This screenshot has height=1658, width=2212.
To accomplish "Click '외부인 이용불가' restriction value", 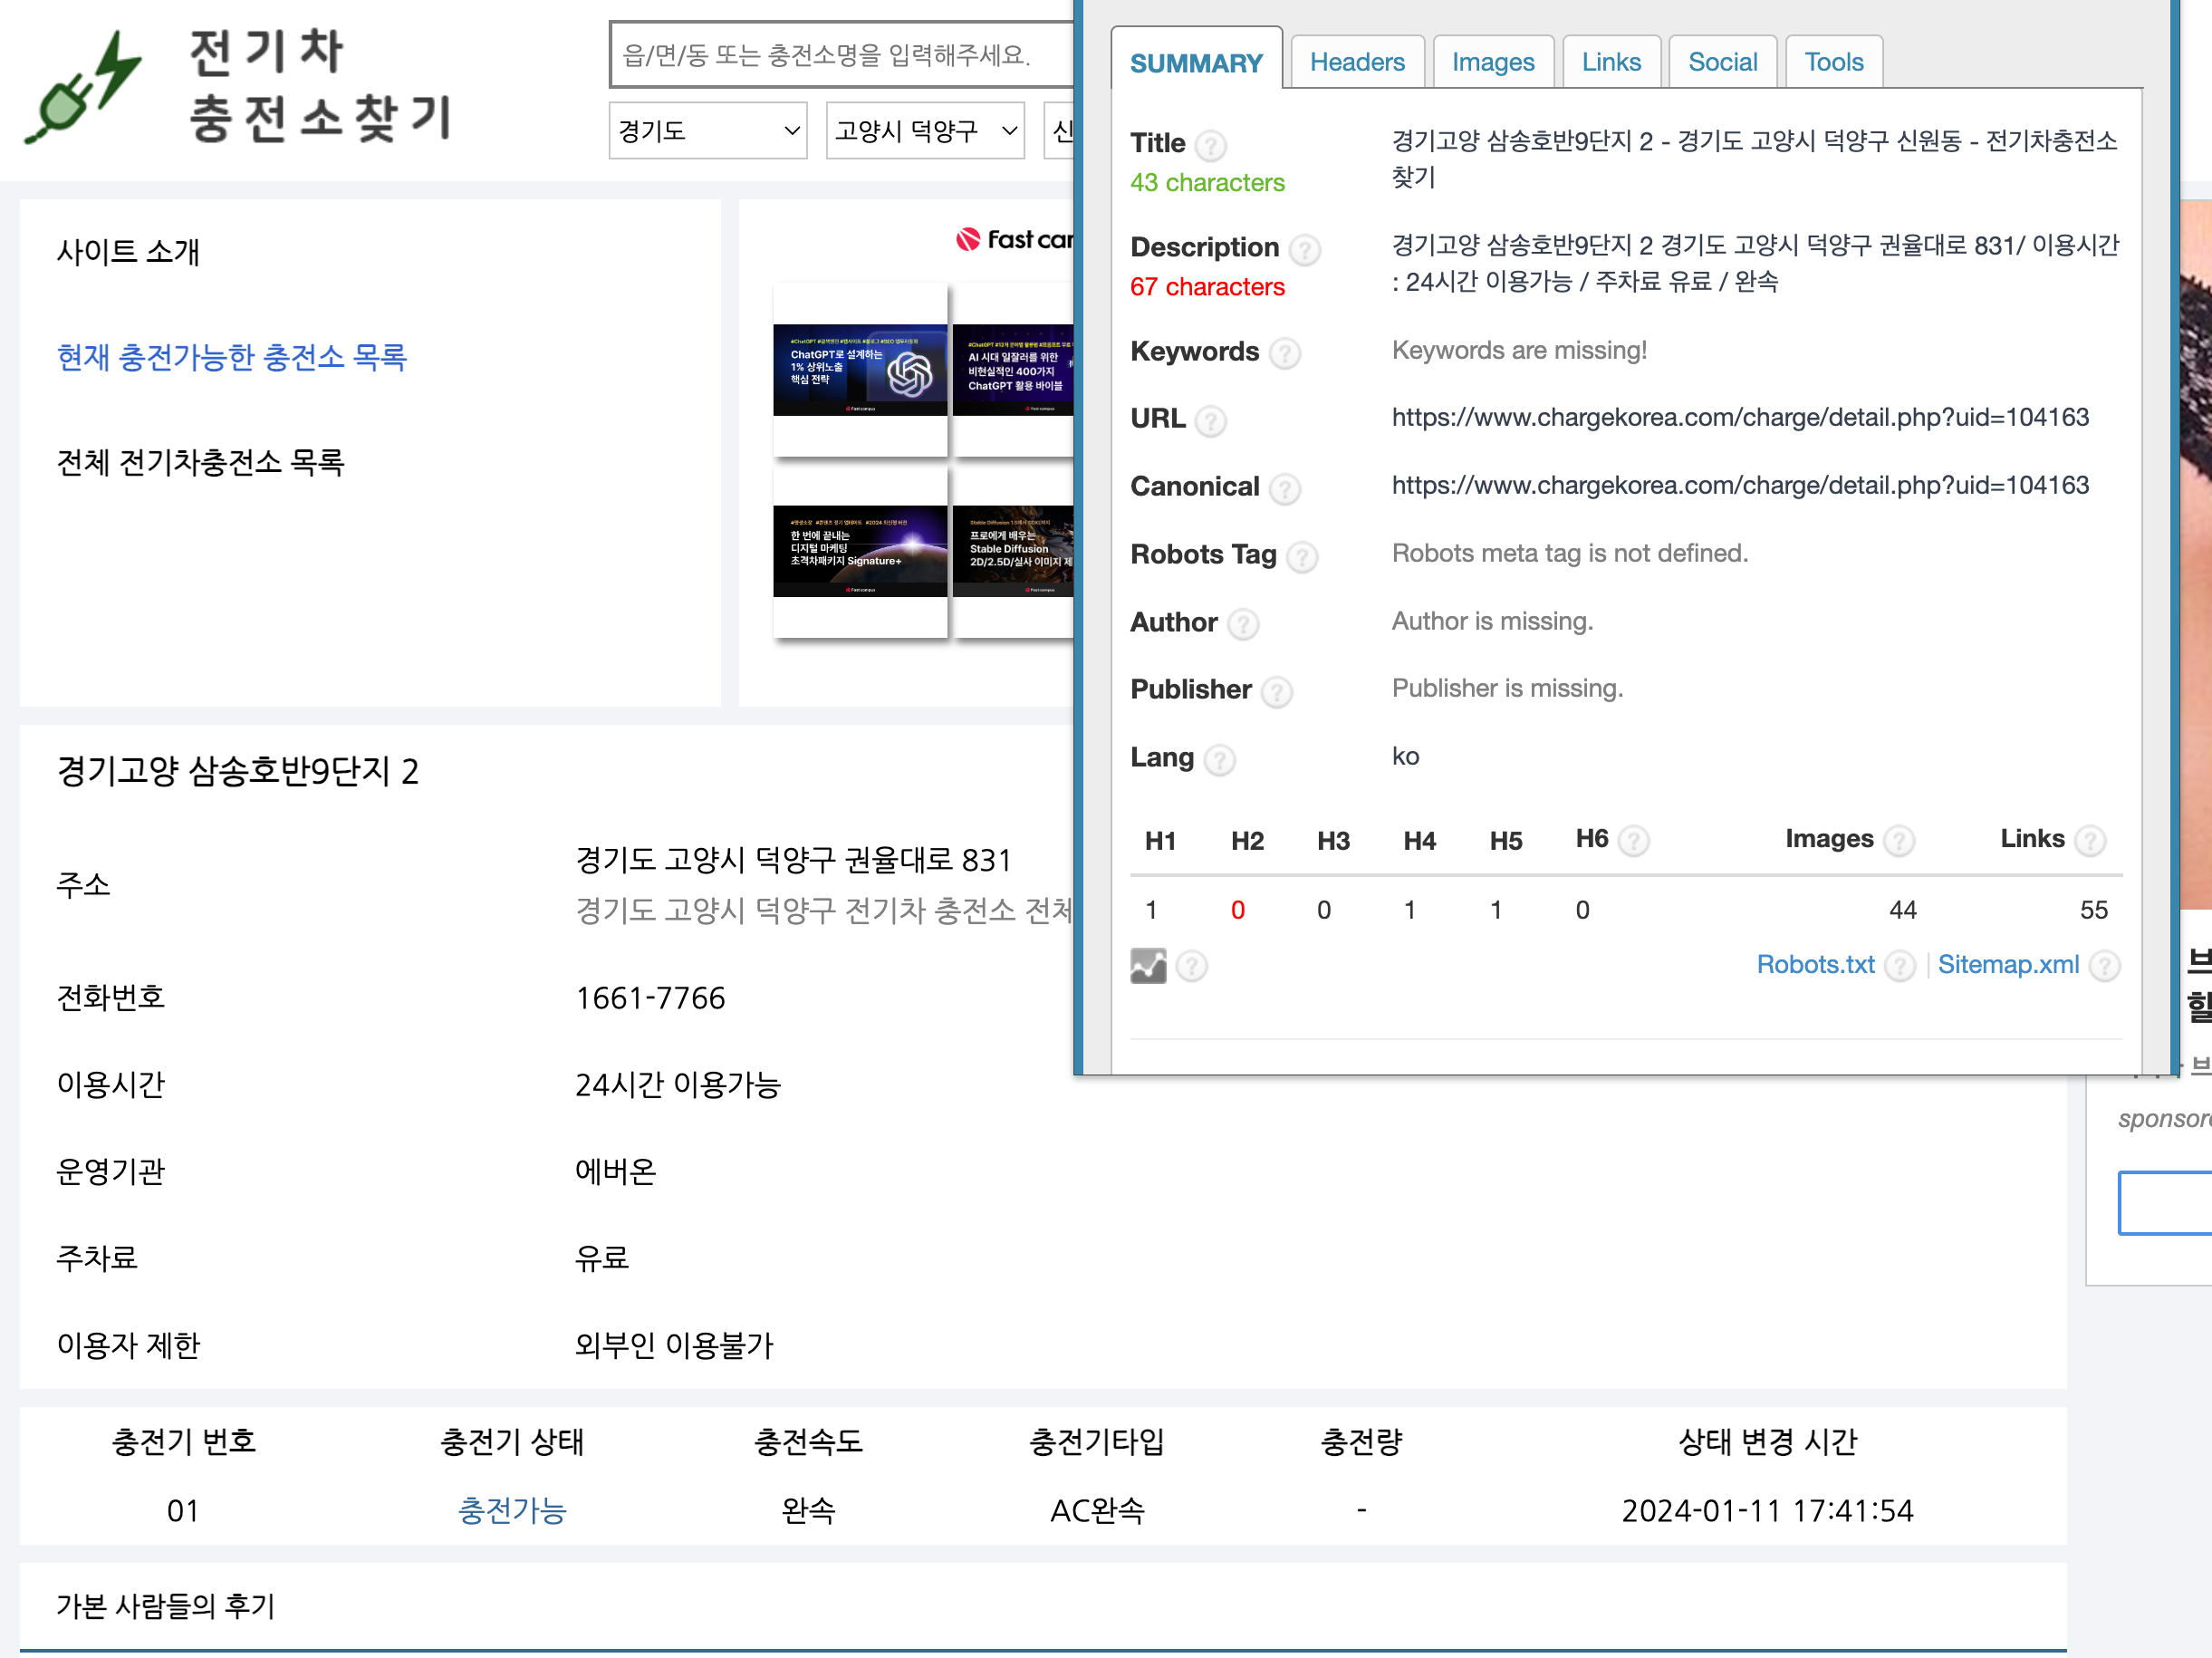I will click(674, 1345).
